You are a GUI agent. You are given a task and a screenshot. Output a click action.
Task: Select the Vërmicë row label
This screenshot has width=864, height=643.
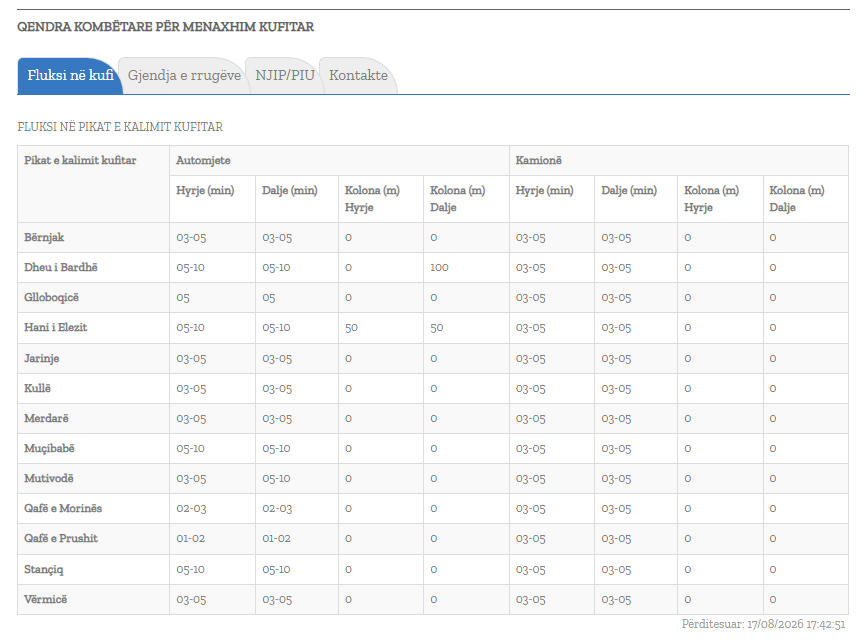click(45, 599)
